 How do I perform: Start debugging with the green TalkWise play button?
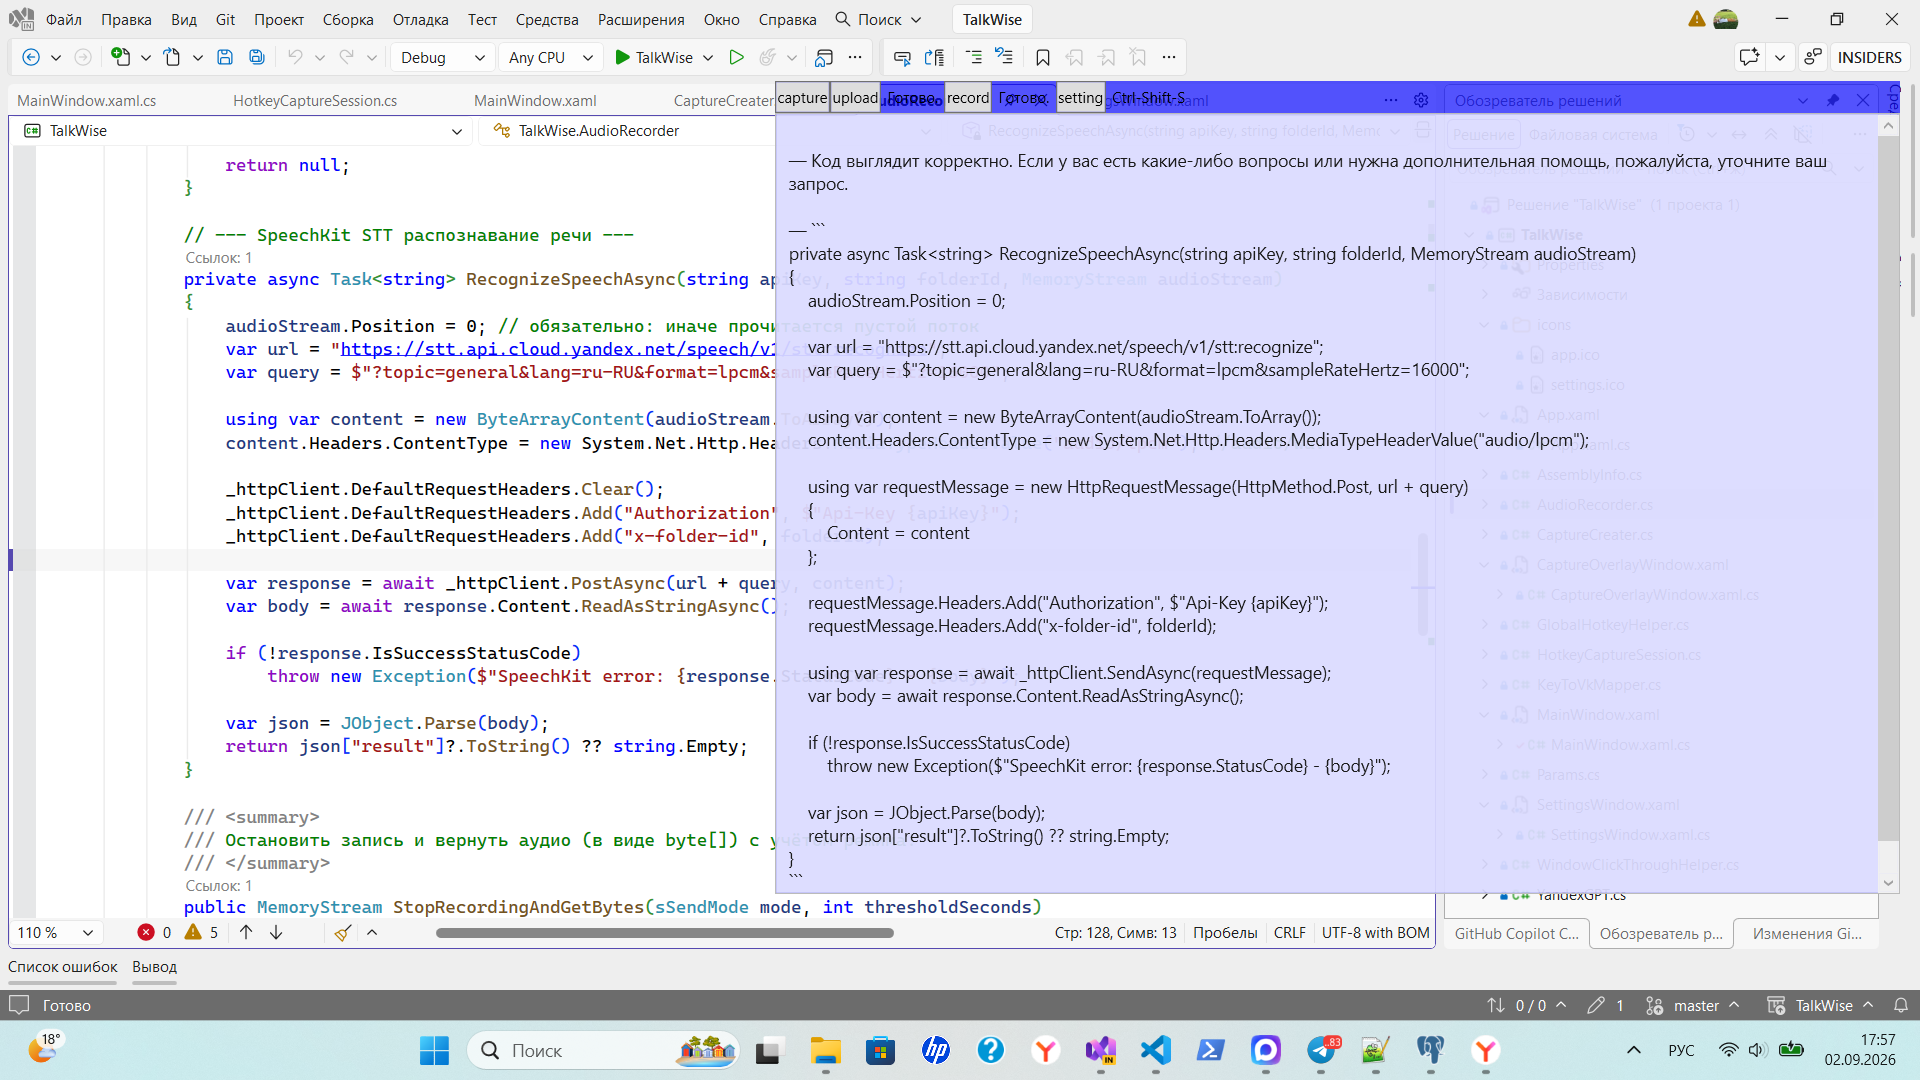click(654, 58)
